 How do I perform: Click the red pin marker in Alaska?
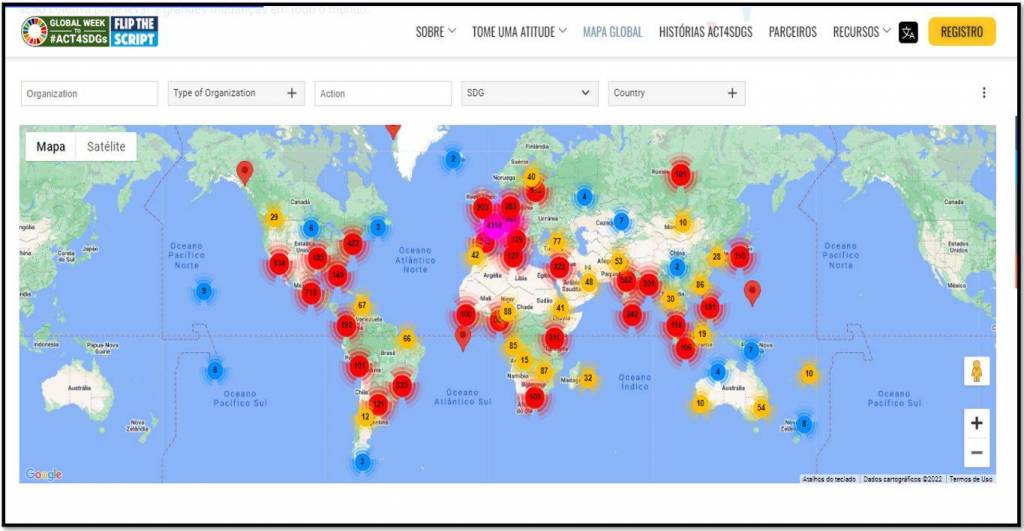tap(245, 171)
